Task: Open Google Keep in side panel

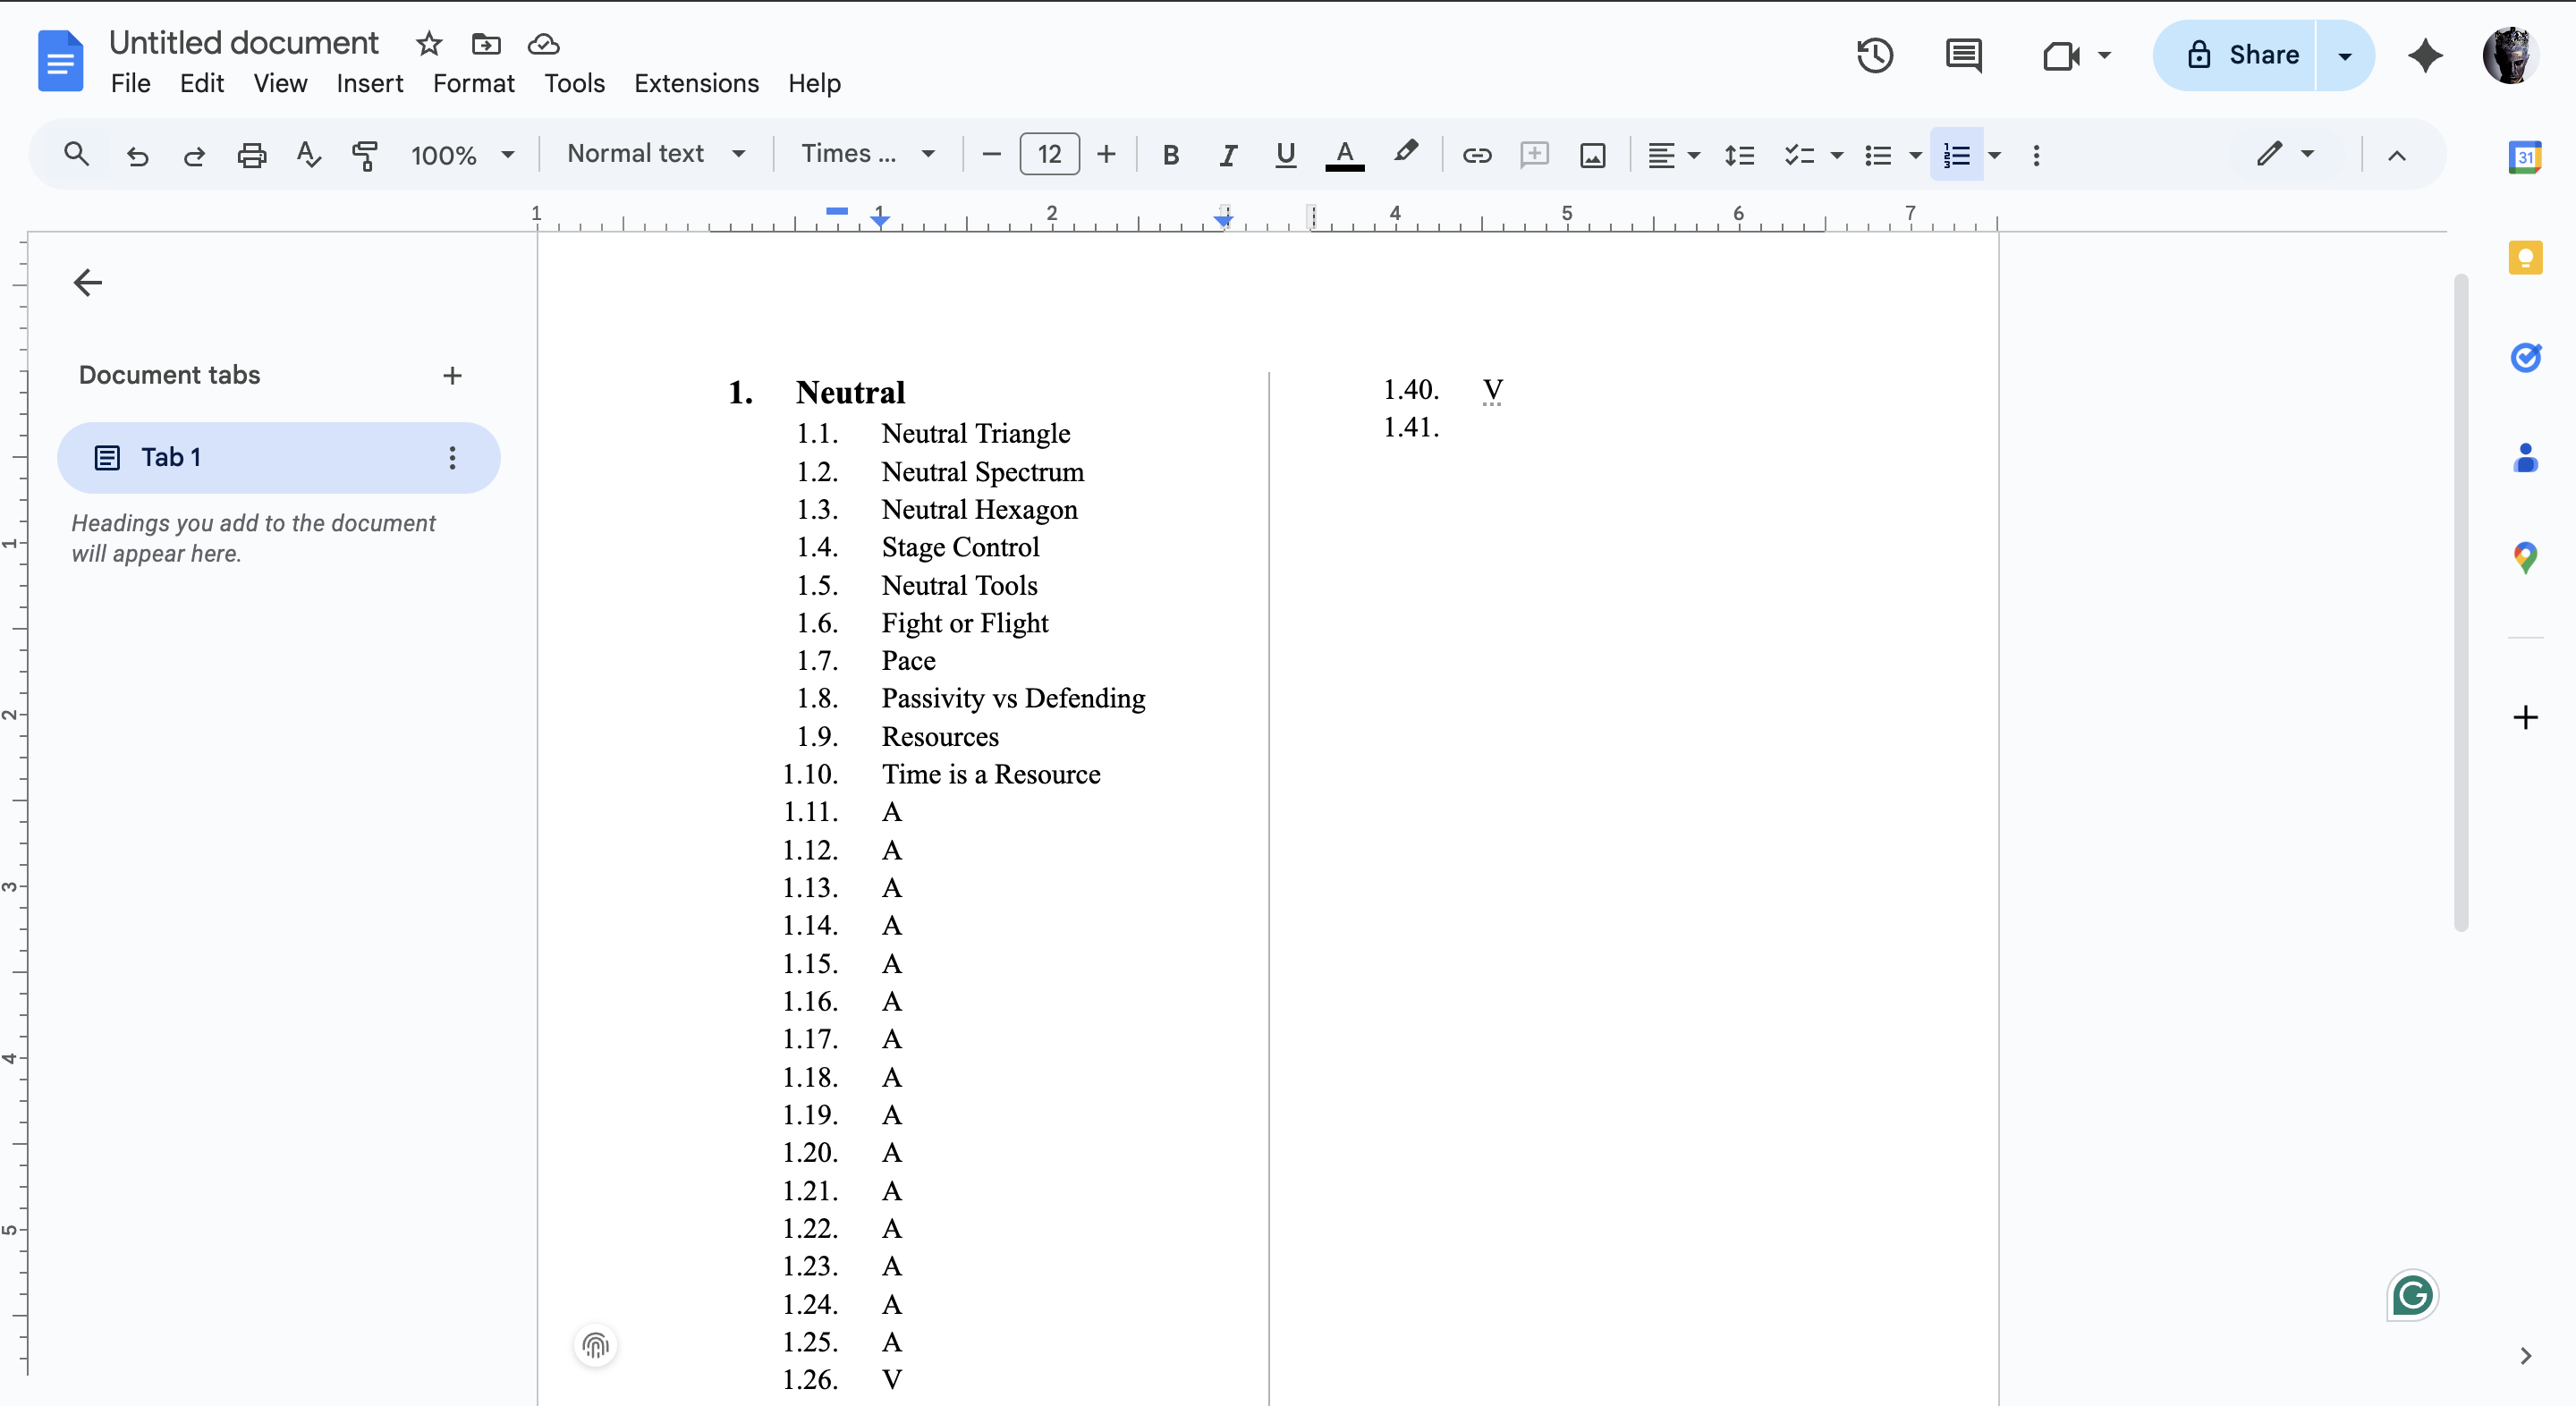Action: 2525,258
